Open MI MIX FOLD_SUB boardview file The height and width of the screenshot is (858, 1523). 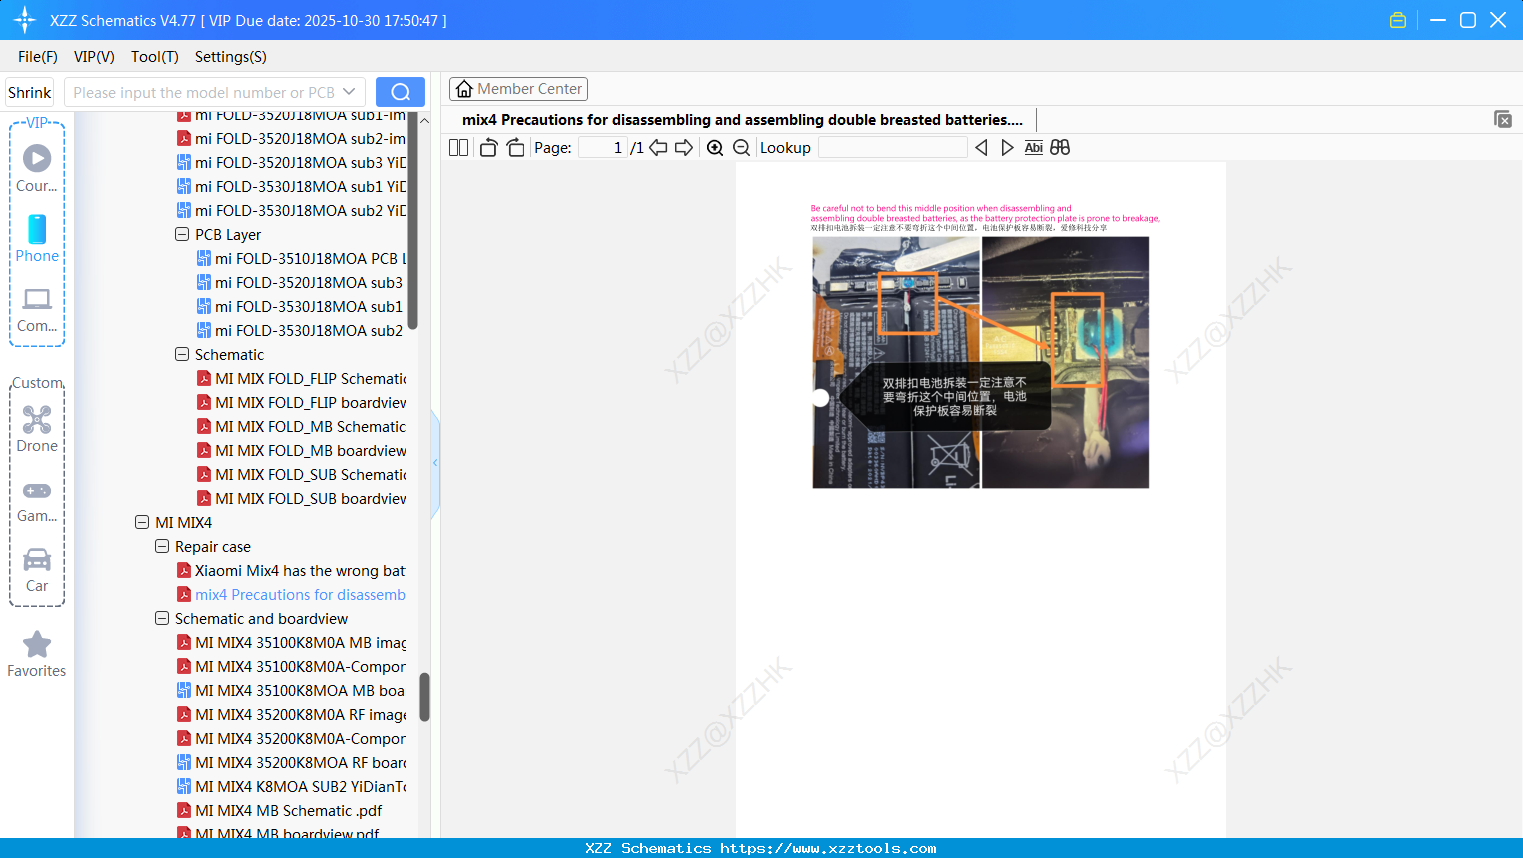tap(301, 498)
